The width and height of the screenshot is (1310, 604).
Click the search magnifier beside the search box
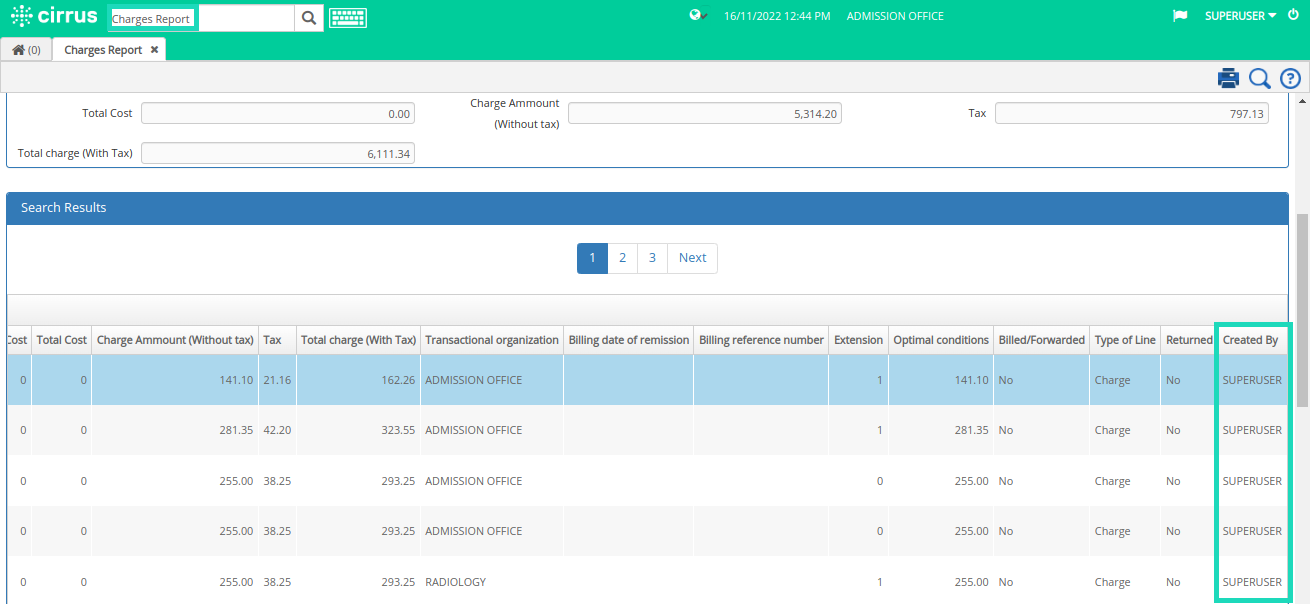click(x=308, y=17)
